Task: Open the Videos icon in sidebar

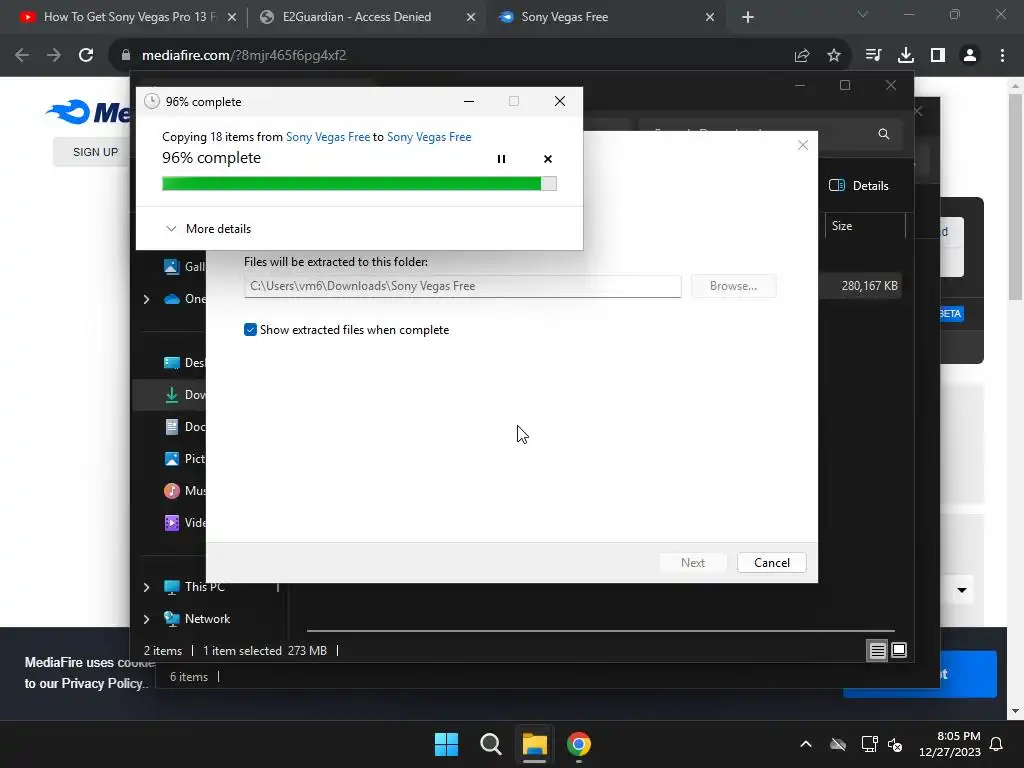Action: [172, 522]
